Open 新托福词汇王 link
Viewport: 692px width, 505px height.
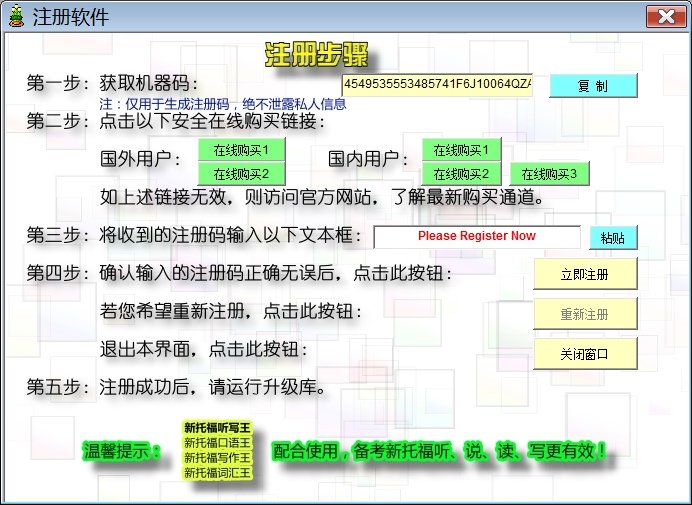pyautogui.click(x=217, y=472)
